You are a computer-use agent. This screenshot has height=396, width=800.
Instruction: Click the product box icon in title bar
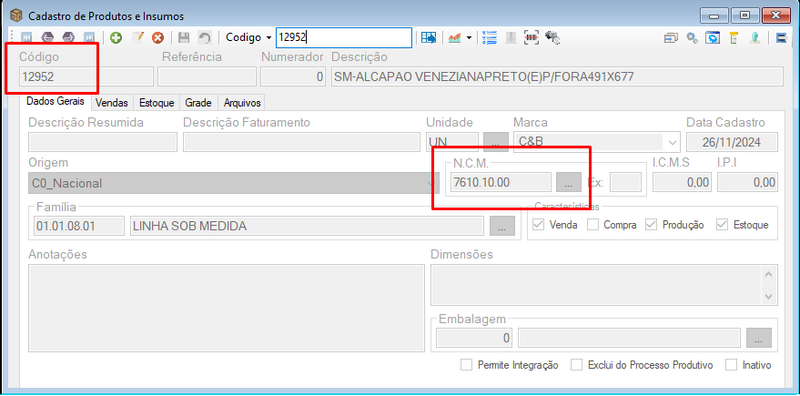click(16, 15)
